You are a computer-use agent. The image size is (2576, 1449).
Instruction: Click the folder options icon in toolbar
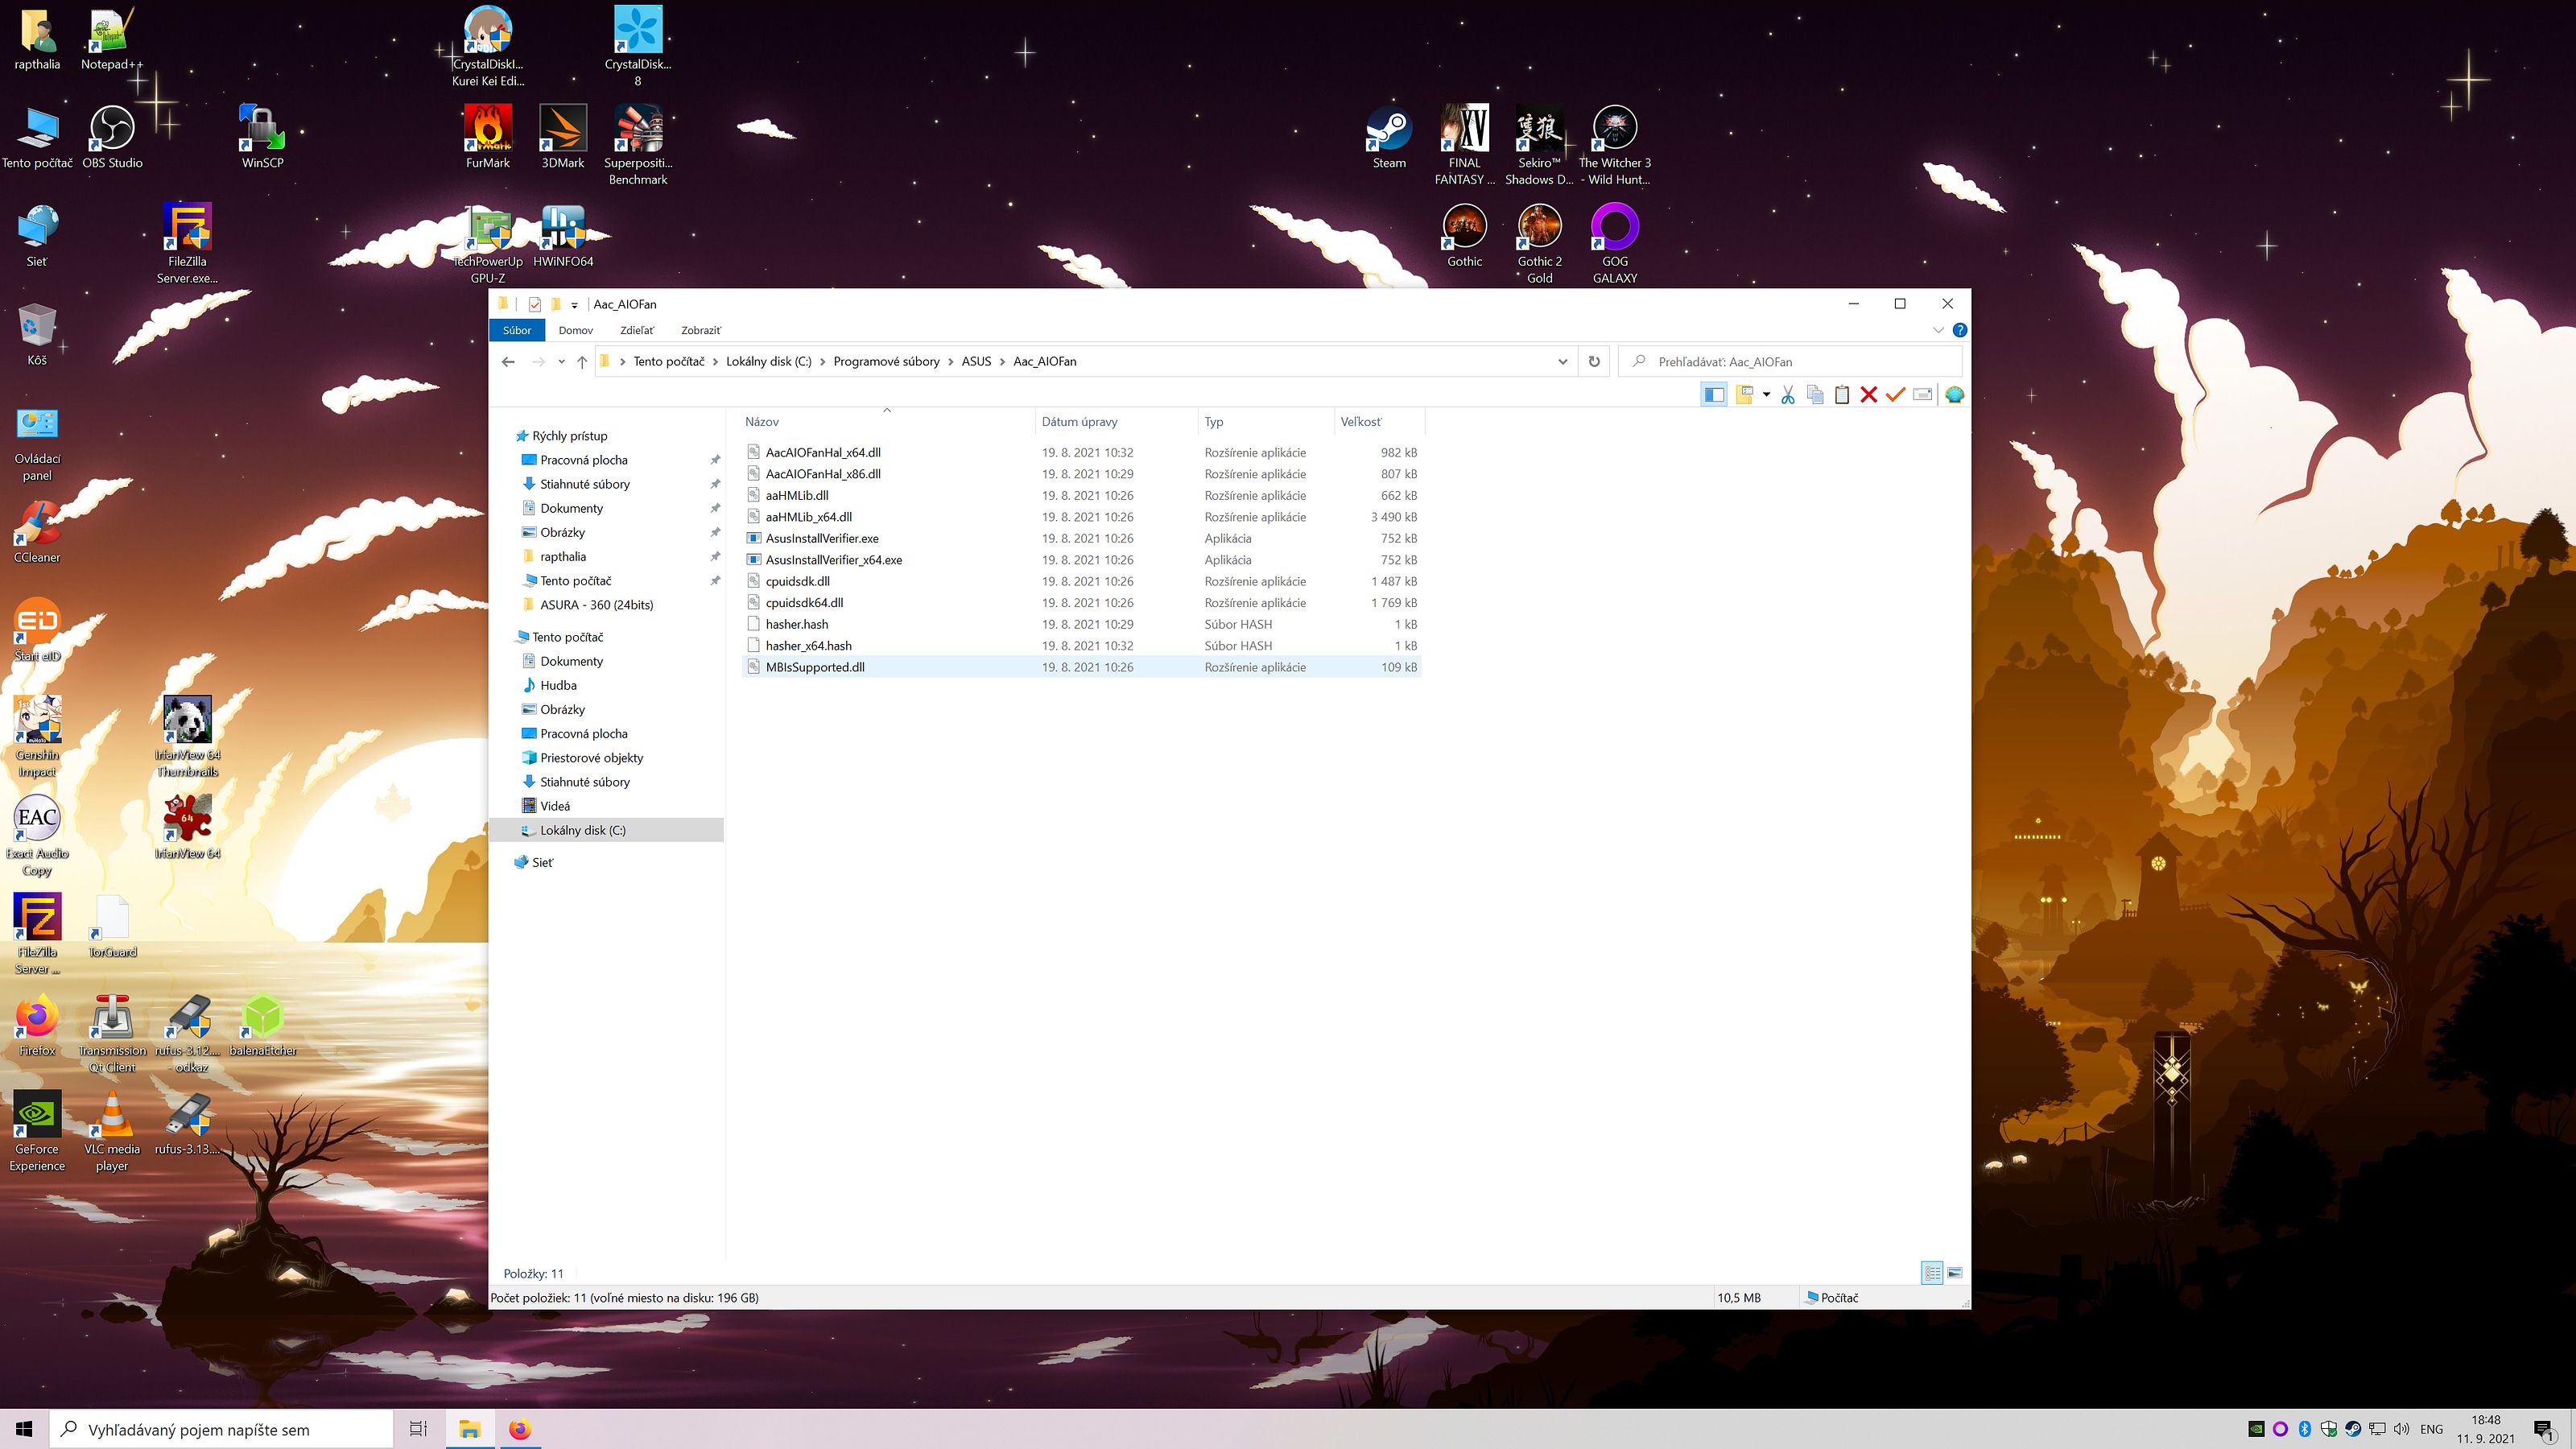click(x=1744, y=395)
